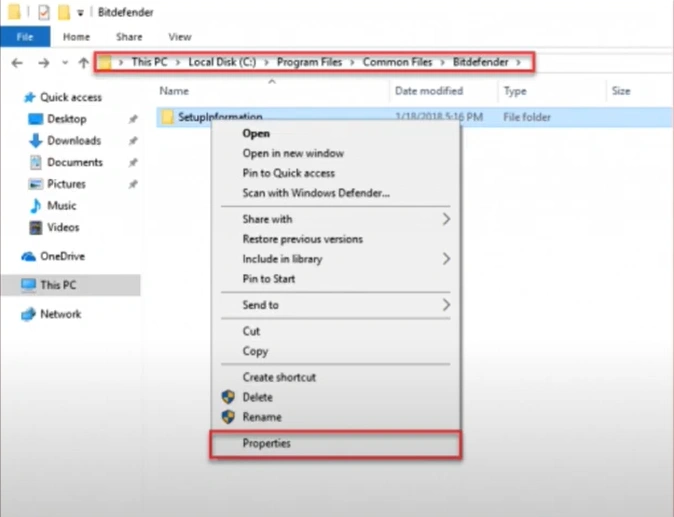Select Quick access in navigation pane
674x517 pixels.
pos(71,98)
